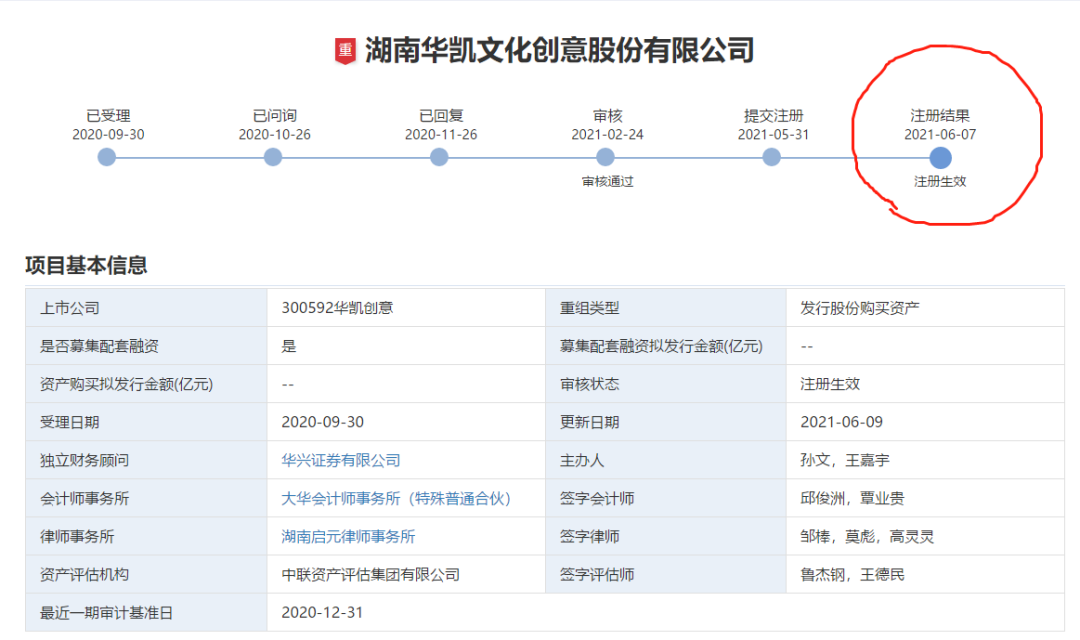The image size is (1080, 640).
Task: Select the 已问询 milestone dot
Action: [272, 157]
